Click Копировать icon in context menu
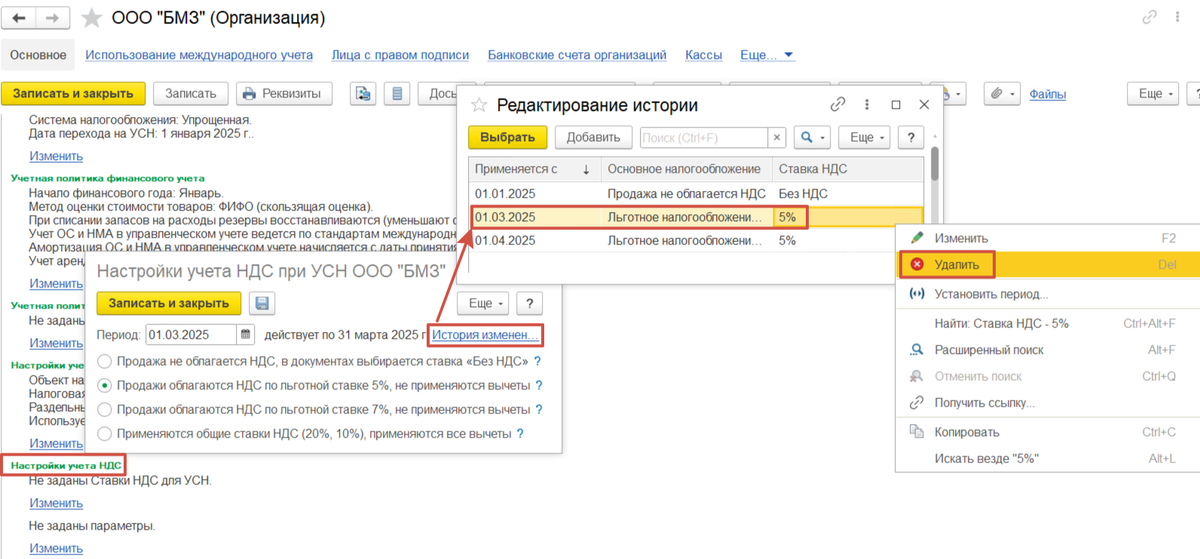The image size is (1200, 559). [916, 432]
